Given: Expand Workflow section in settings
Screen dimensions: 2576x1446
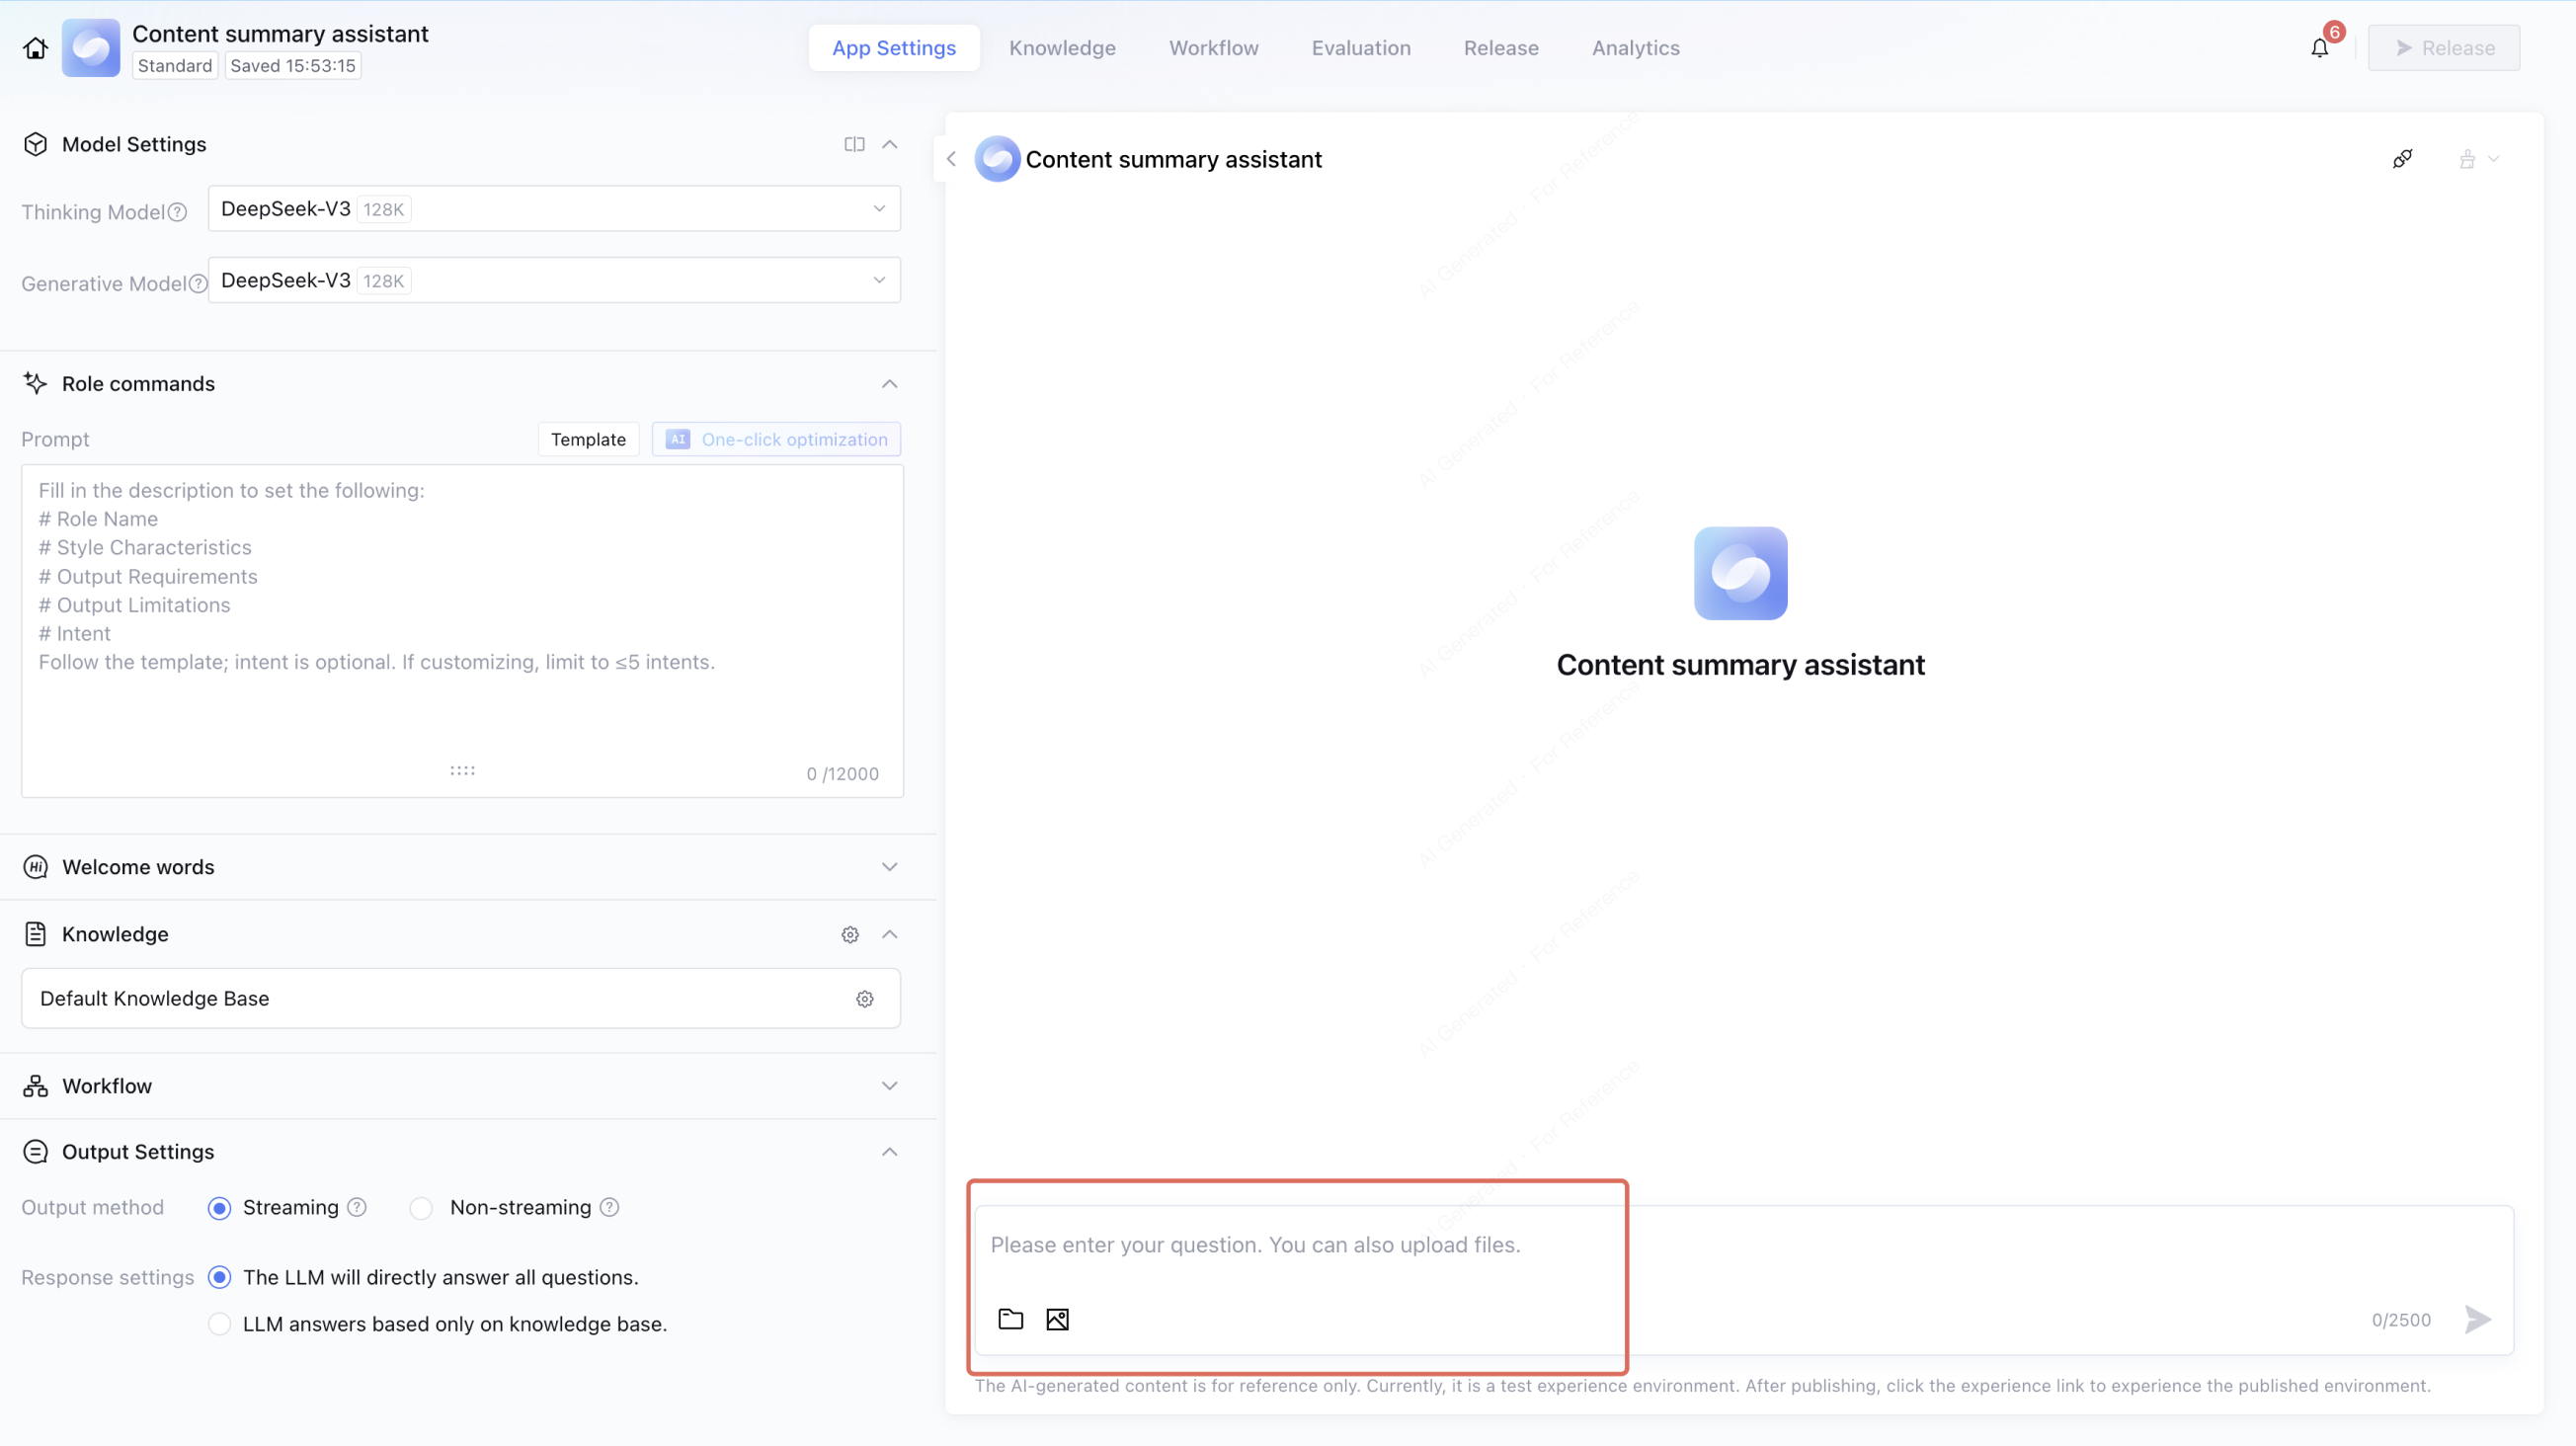Looking at the screenshot, I should coord(889,1086).
